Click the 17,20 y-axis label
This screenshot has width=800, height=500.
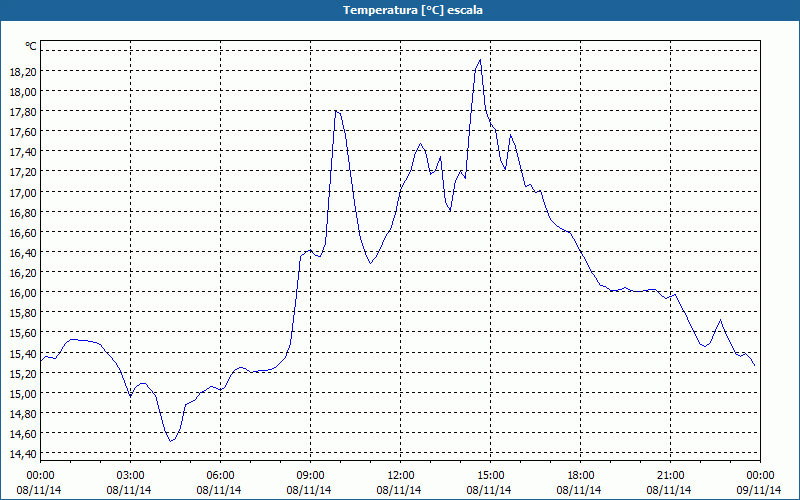click(23, 172)
